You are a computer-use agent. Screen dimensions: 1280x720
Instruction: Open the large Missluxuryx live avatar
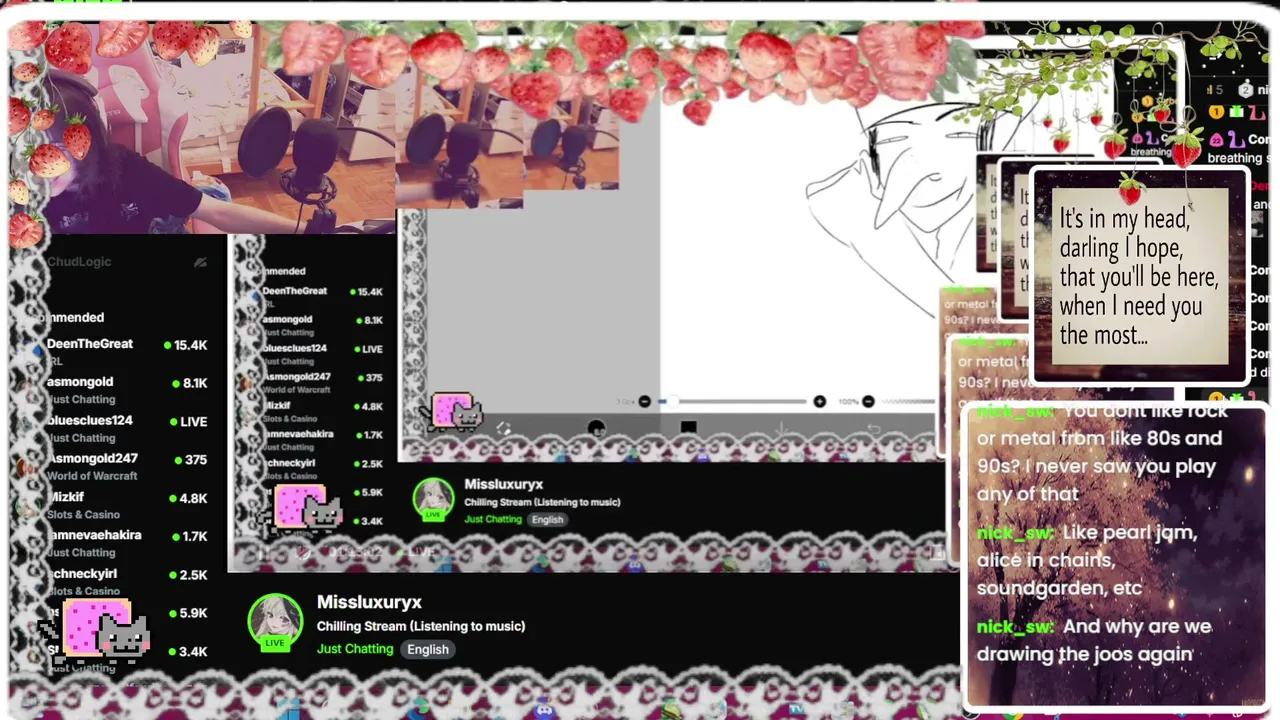click(275, 623)
